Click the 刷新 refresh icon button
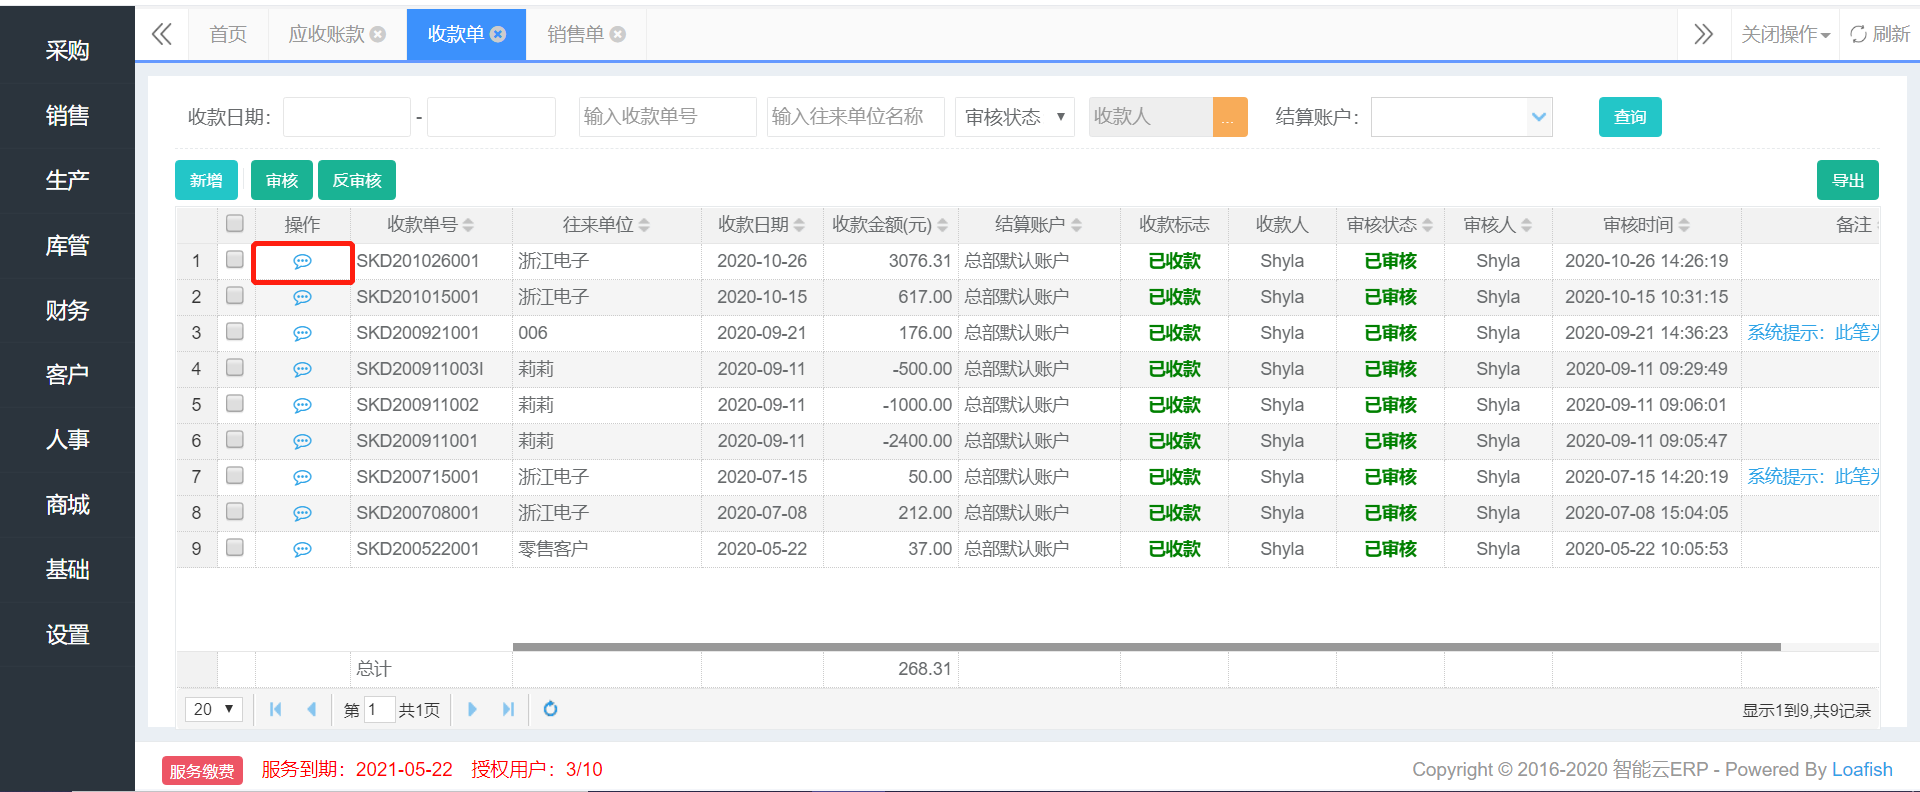This screenshot has height=792, width=1920. click(x=1880, y=34)
